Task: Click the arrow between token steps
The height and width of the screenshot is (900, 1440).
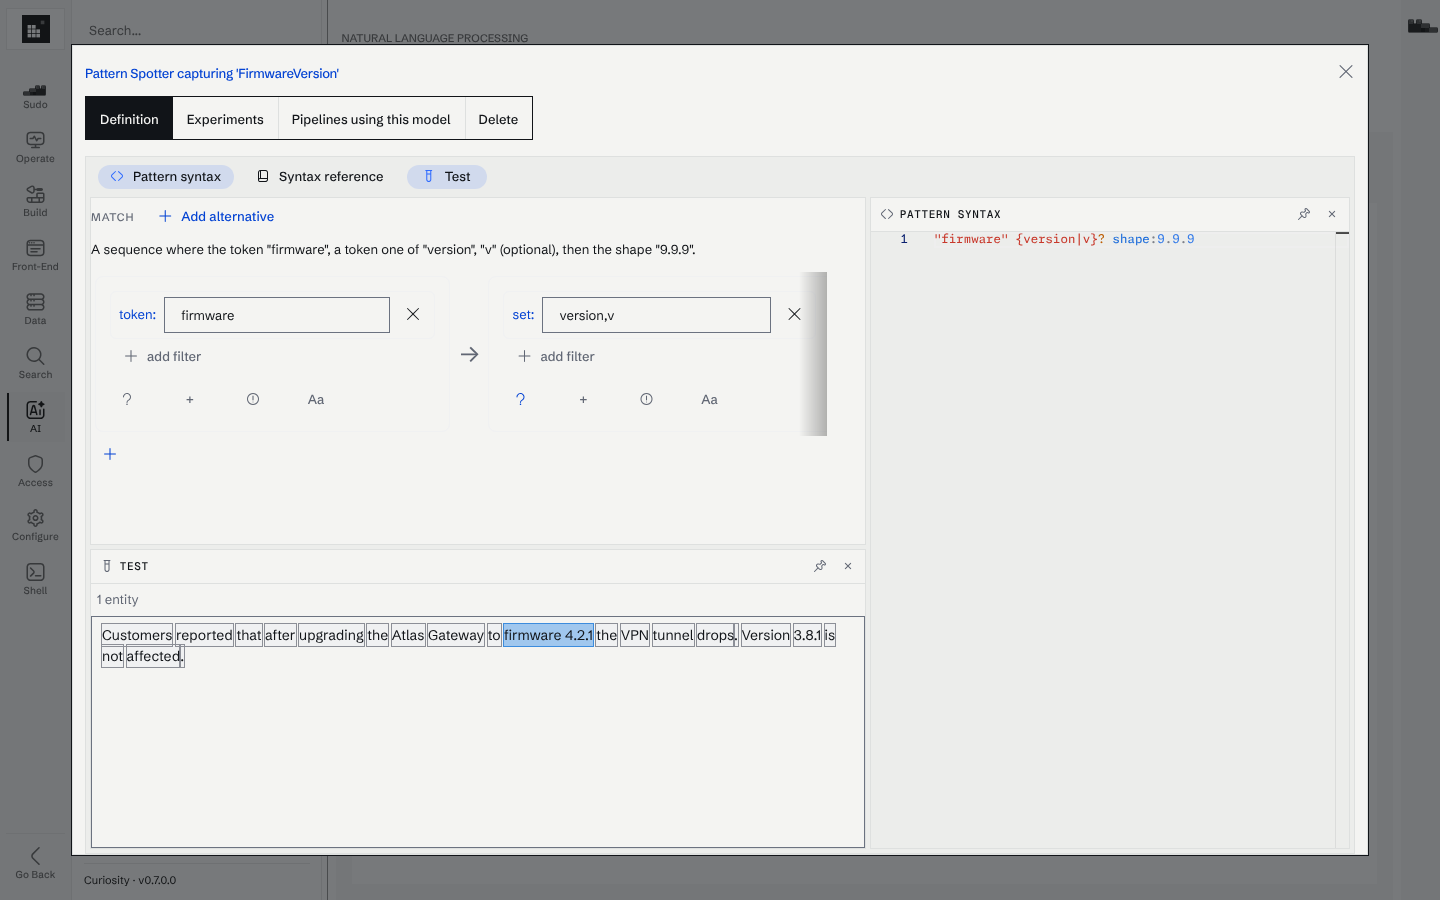Action: click(470, 354)
